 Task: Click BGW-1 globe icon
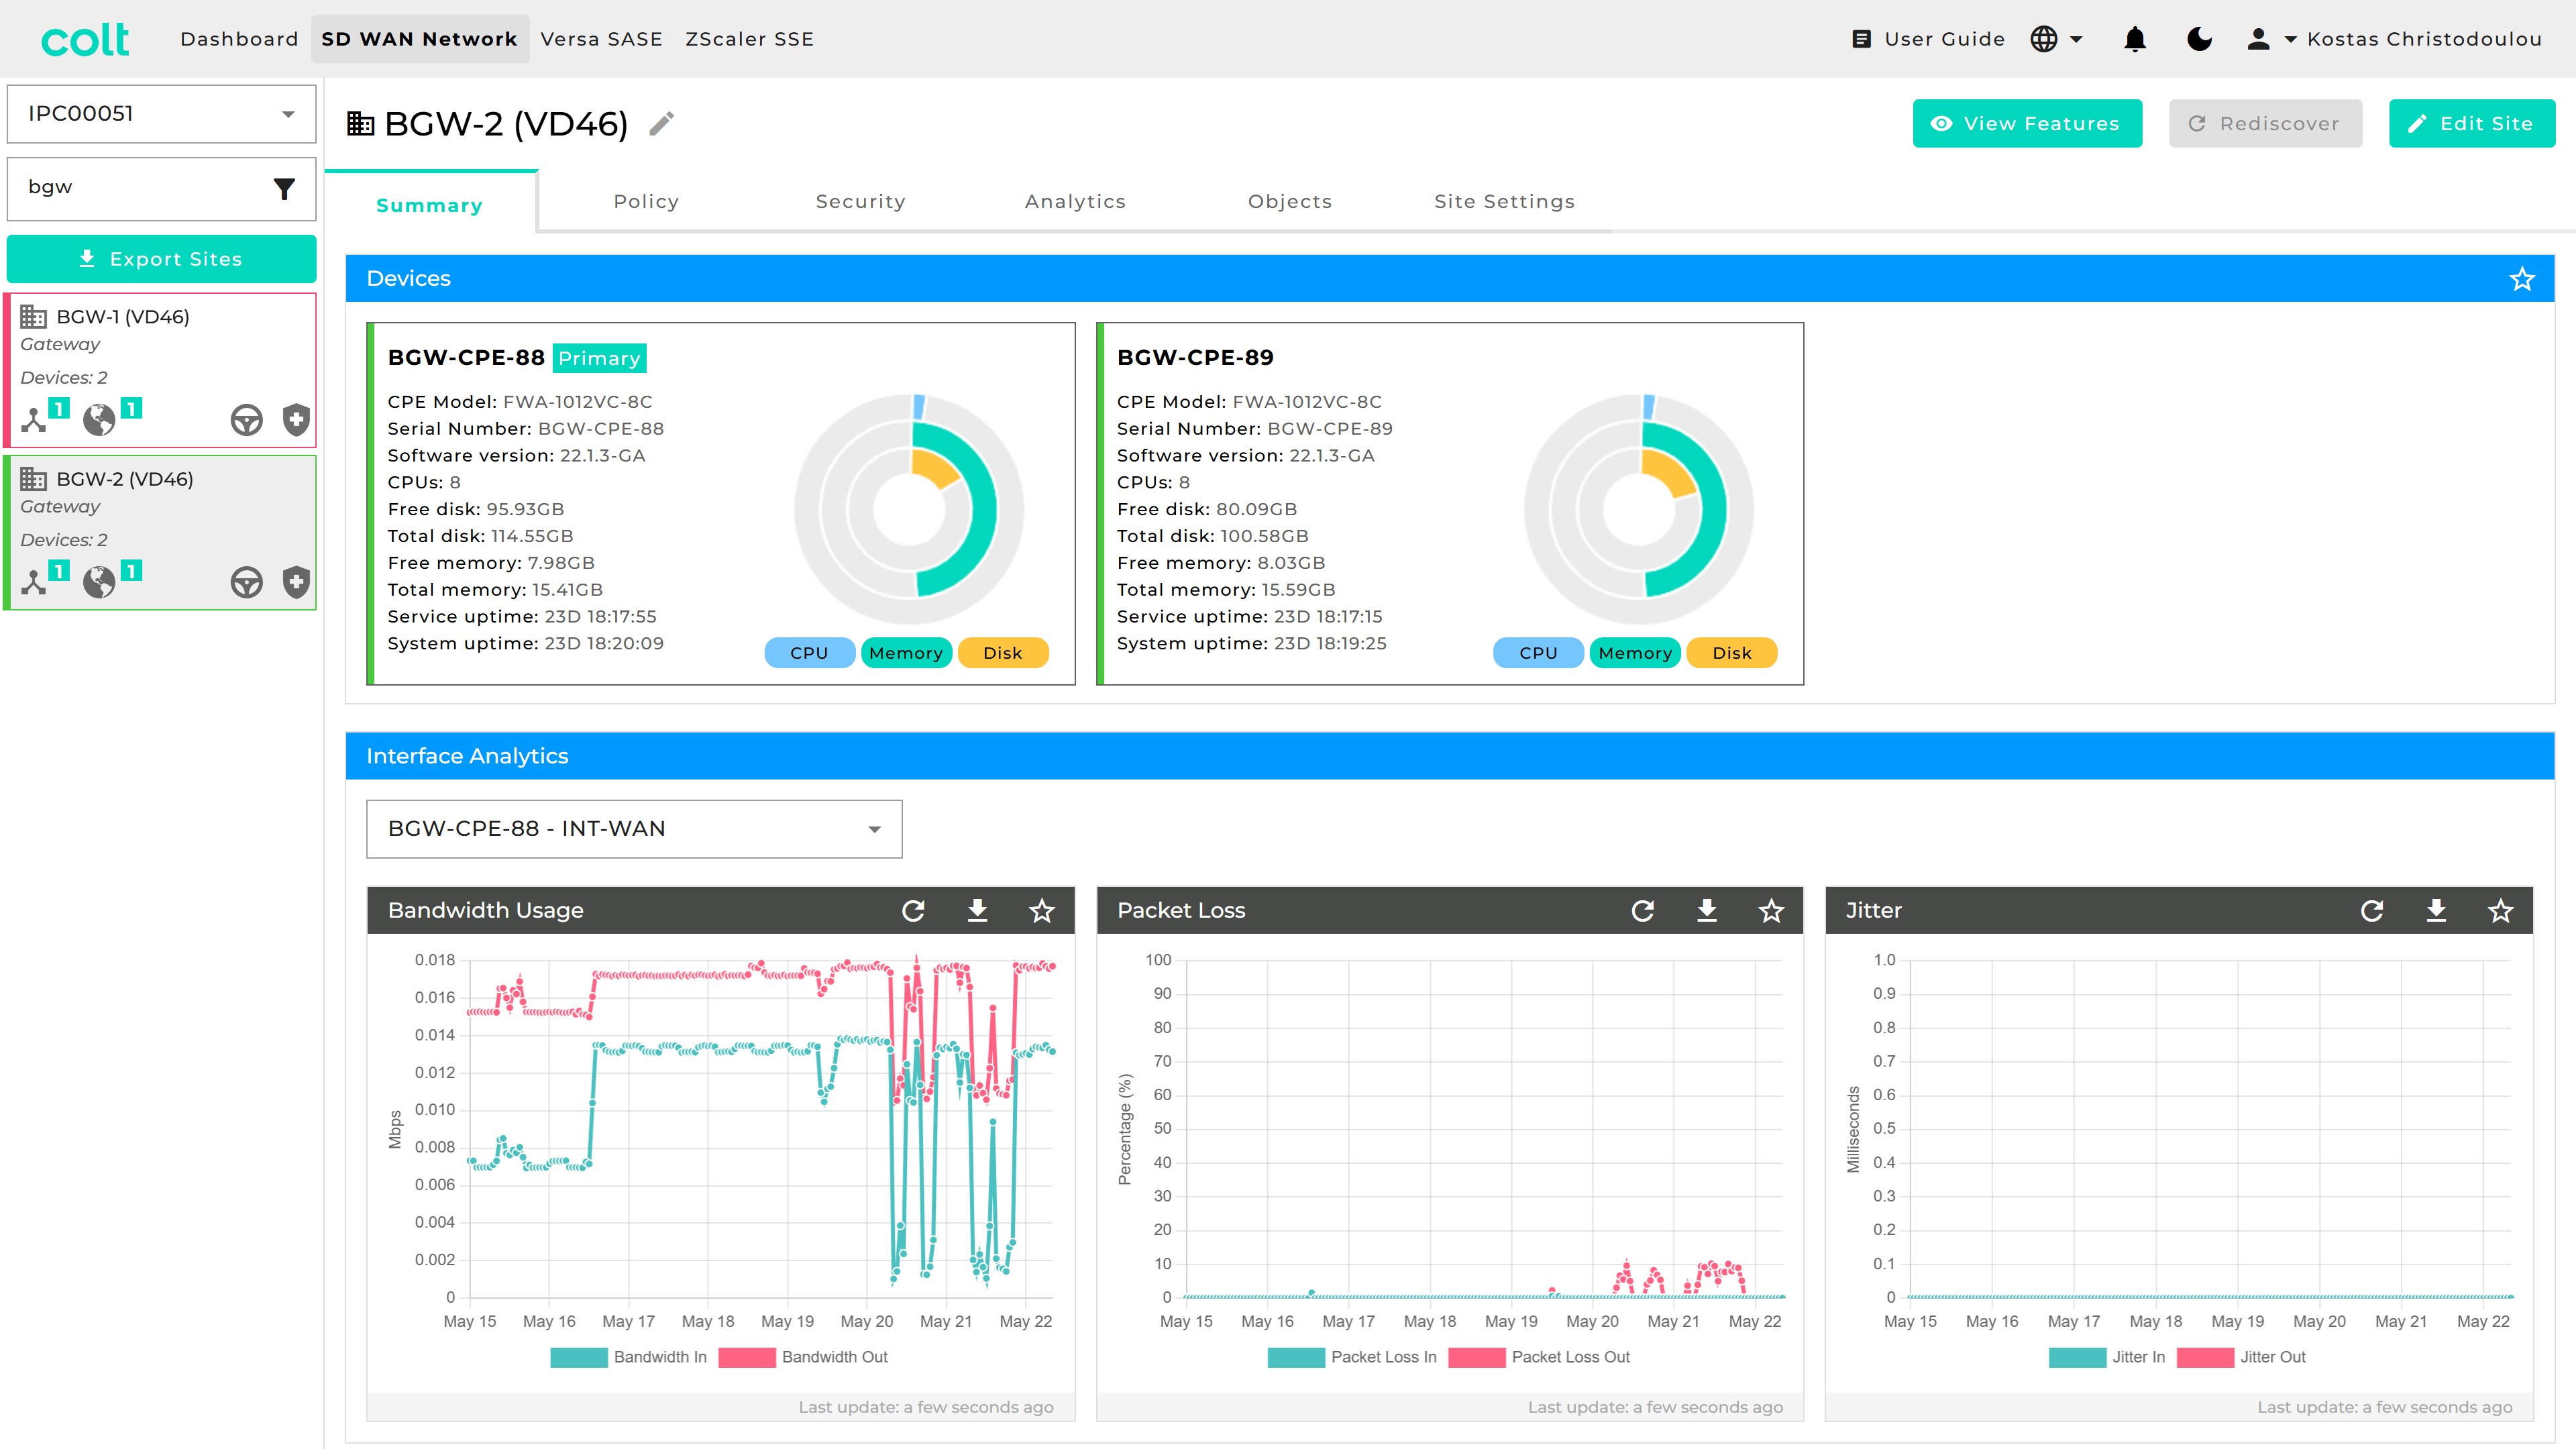coord(99,420)
